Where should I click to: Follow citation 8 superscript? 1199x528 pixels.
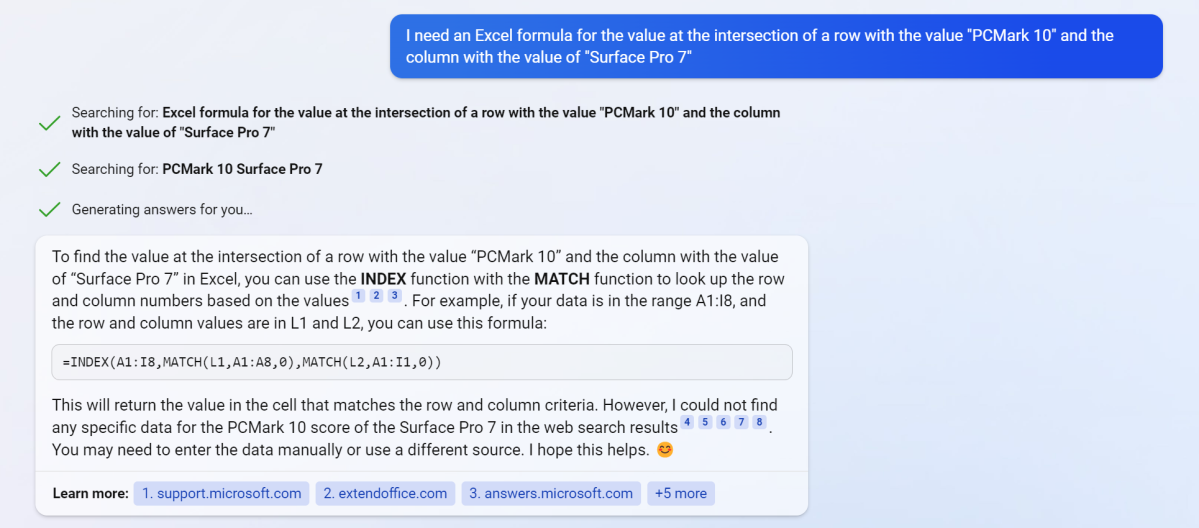tap(759, 423)
